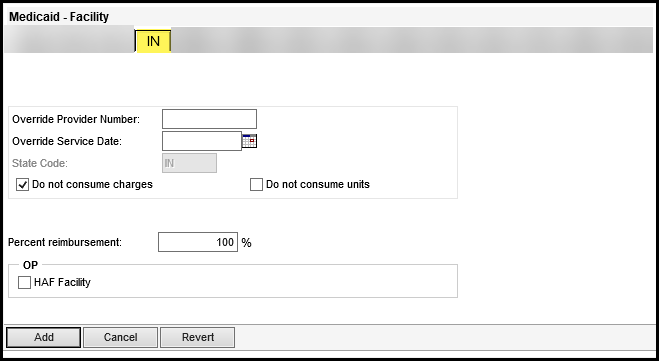Click the Add button
Viewport: 659px width, 361px height.
point(44,337)
